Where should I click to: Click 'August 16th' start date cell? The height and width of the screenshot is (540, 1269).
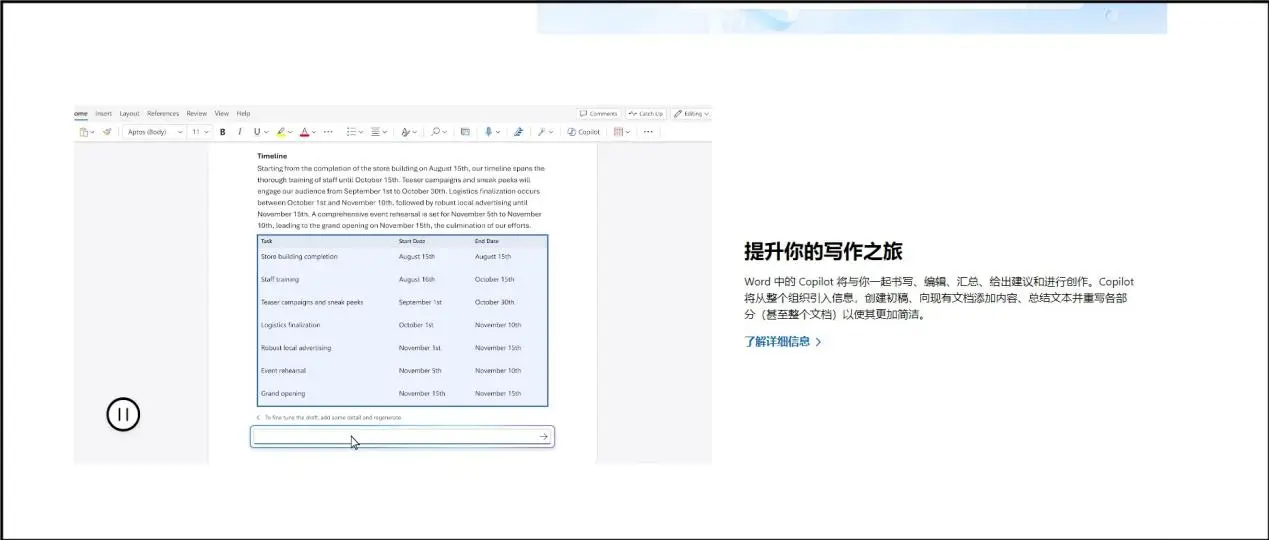point(417,280)
